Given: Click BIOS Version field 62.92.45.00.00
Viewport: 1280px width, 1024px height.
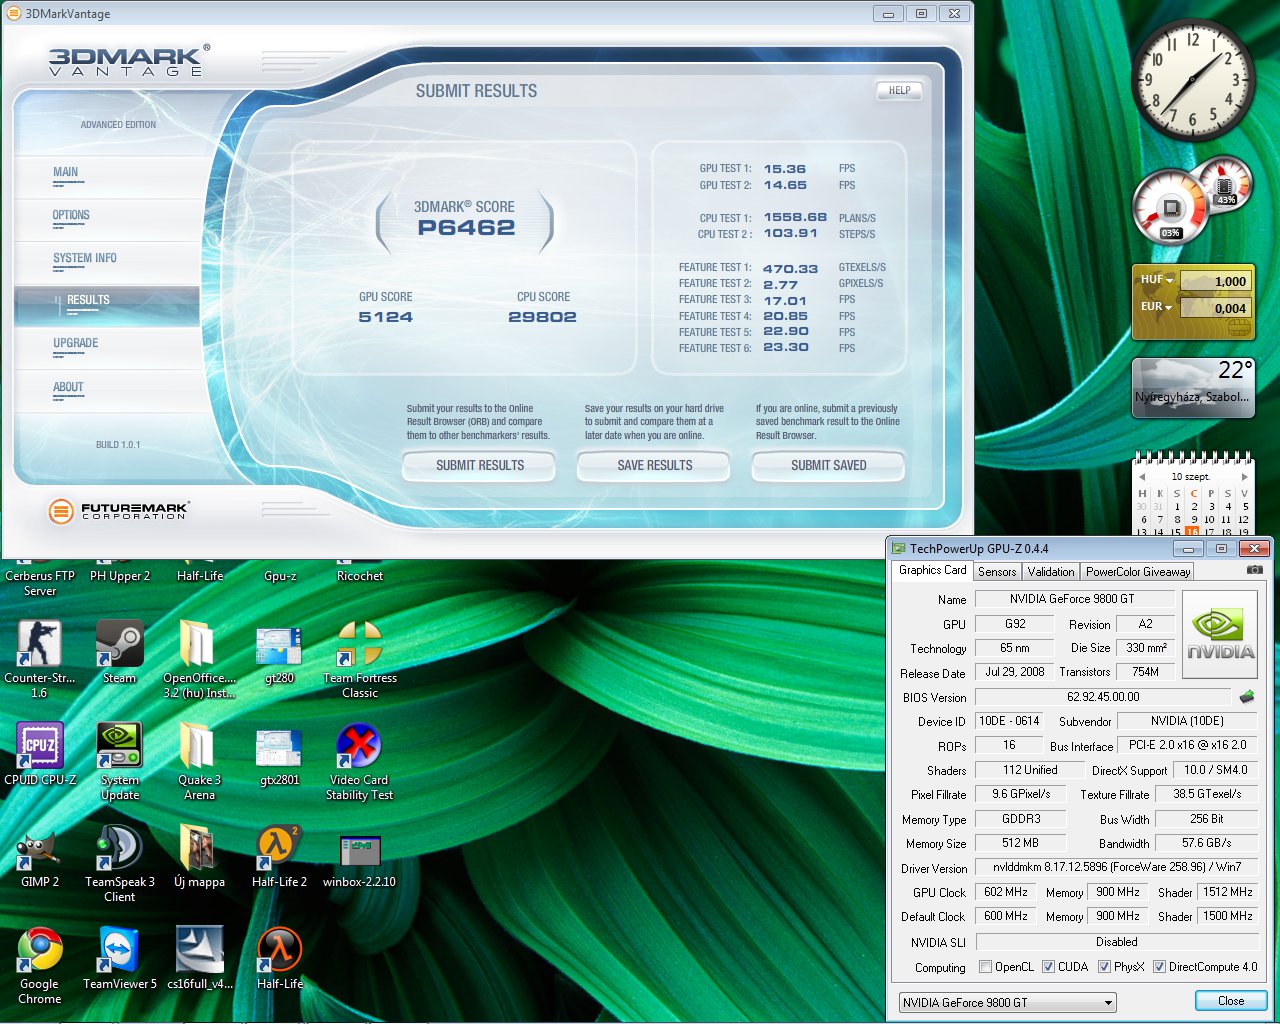Looking at the screenshot, I should click(x=1103, y=697).
